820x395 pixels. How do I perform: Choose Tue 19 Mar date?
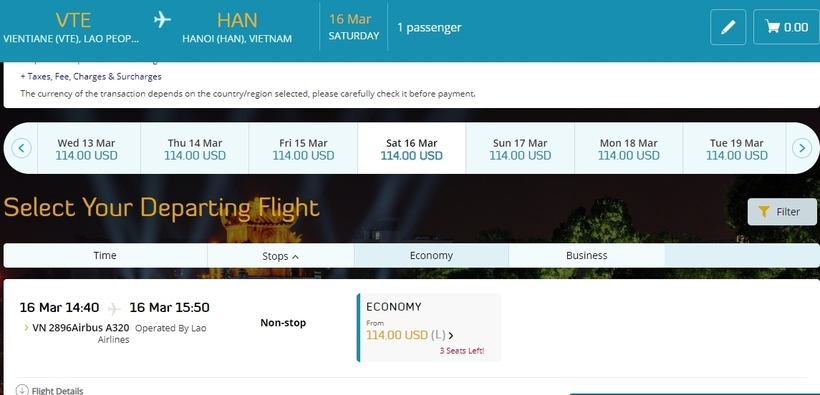click(737, 149)
